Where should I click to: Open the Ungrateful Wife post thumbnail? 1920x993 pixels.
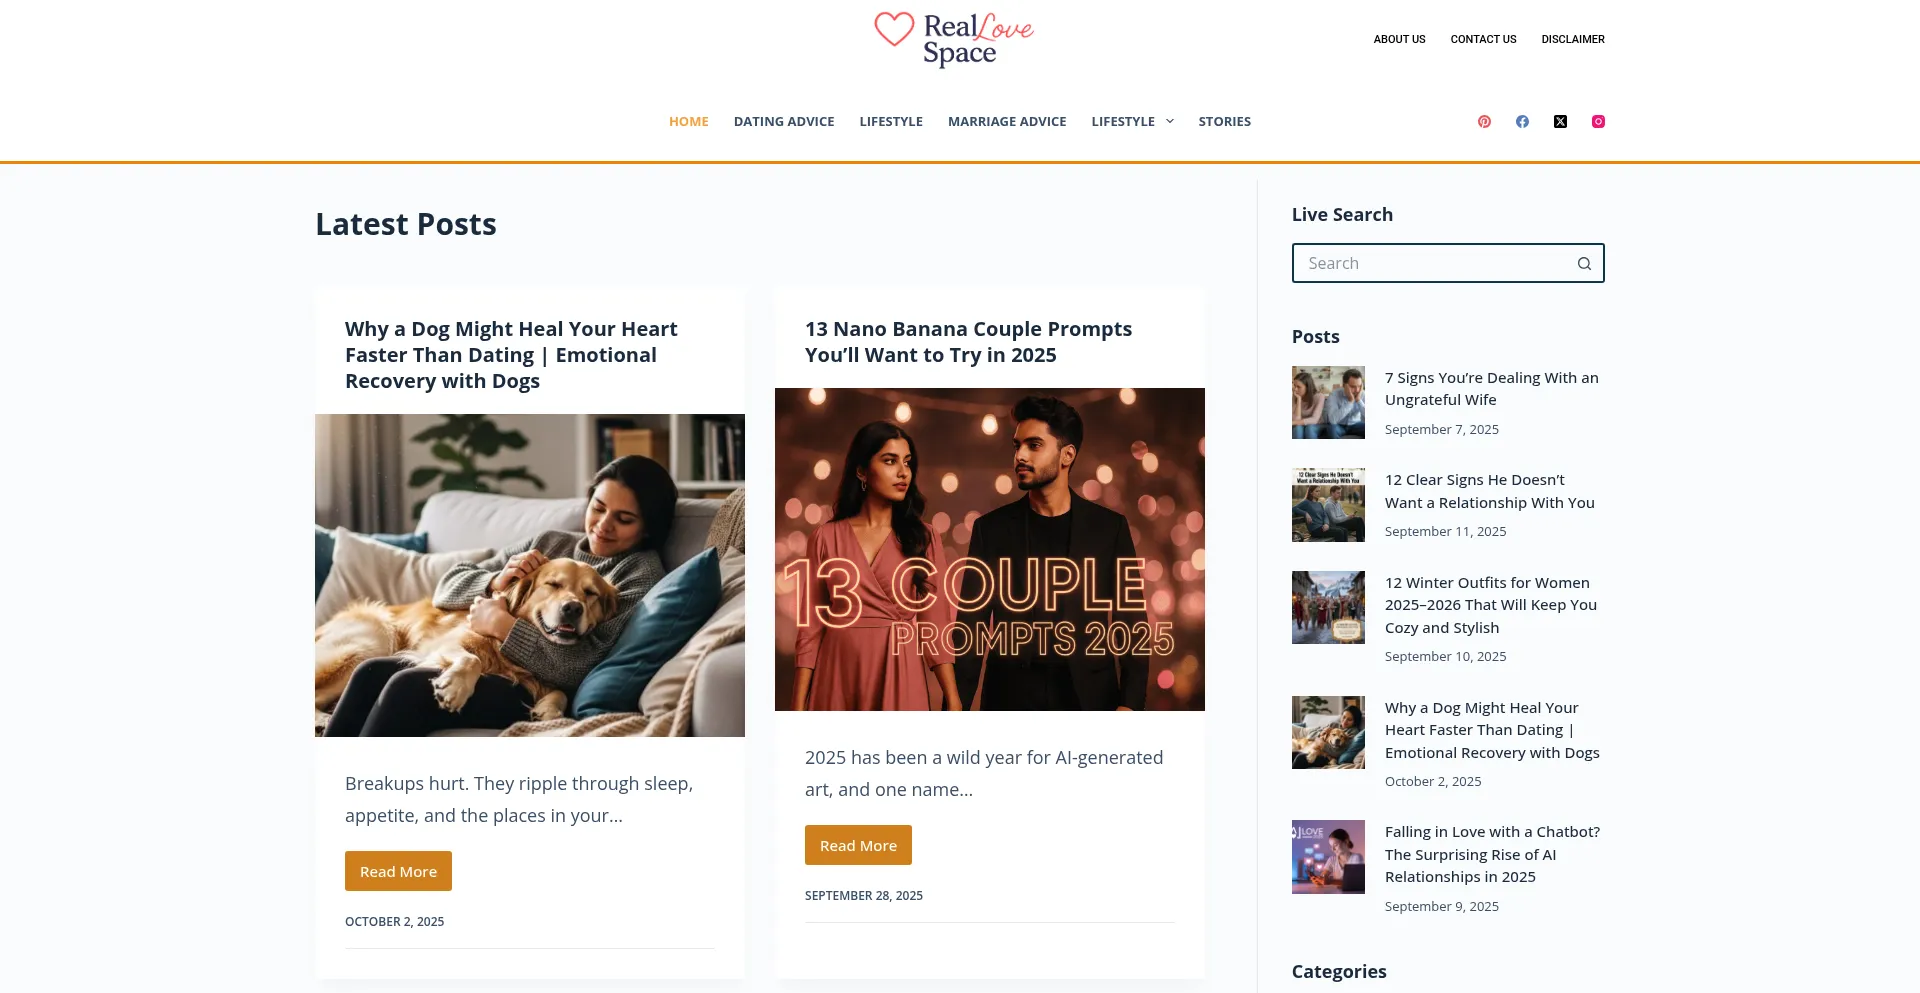tap(1328, 402)
